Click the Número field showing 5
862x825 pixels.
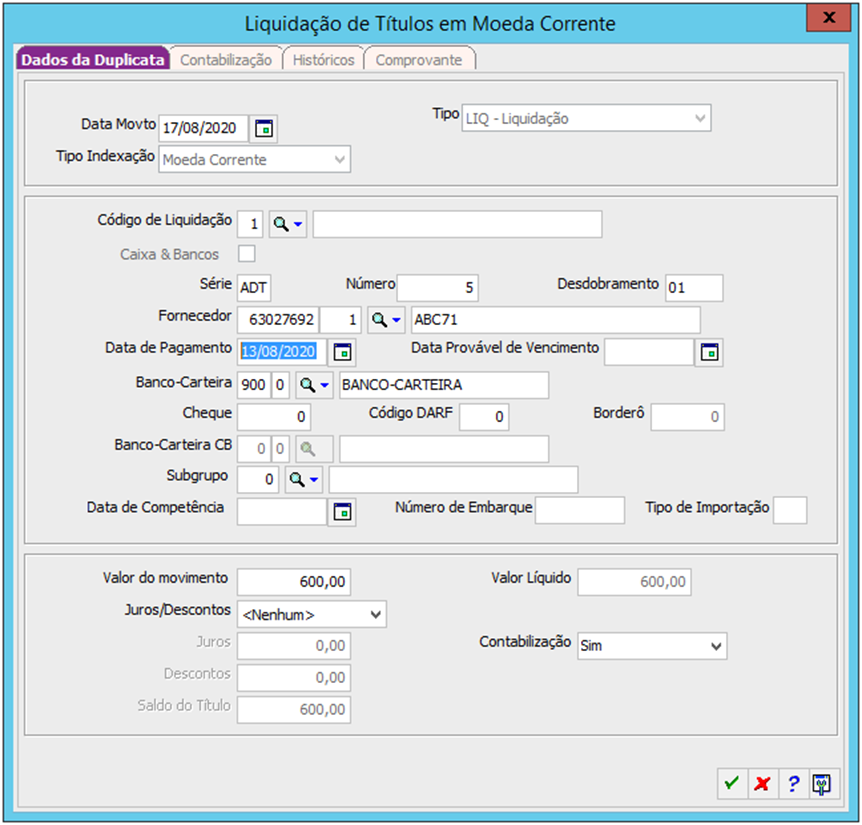tap(438, 287)
